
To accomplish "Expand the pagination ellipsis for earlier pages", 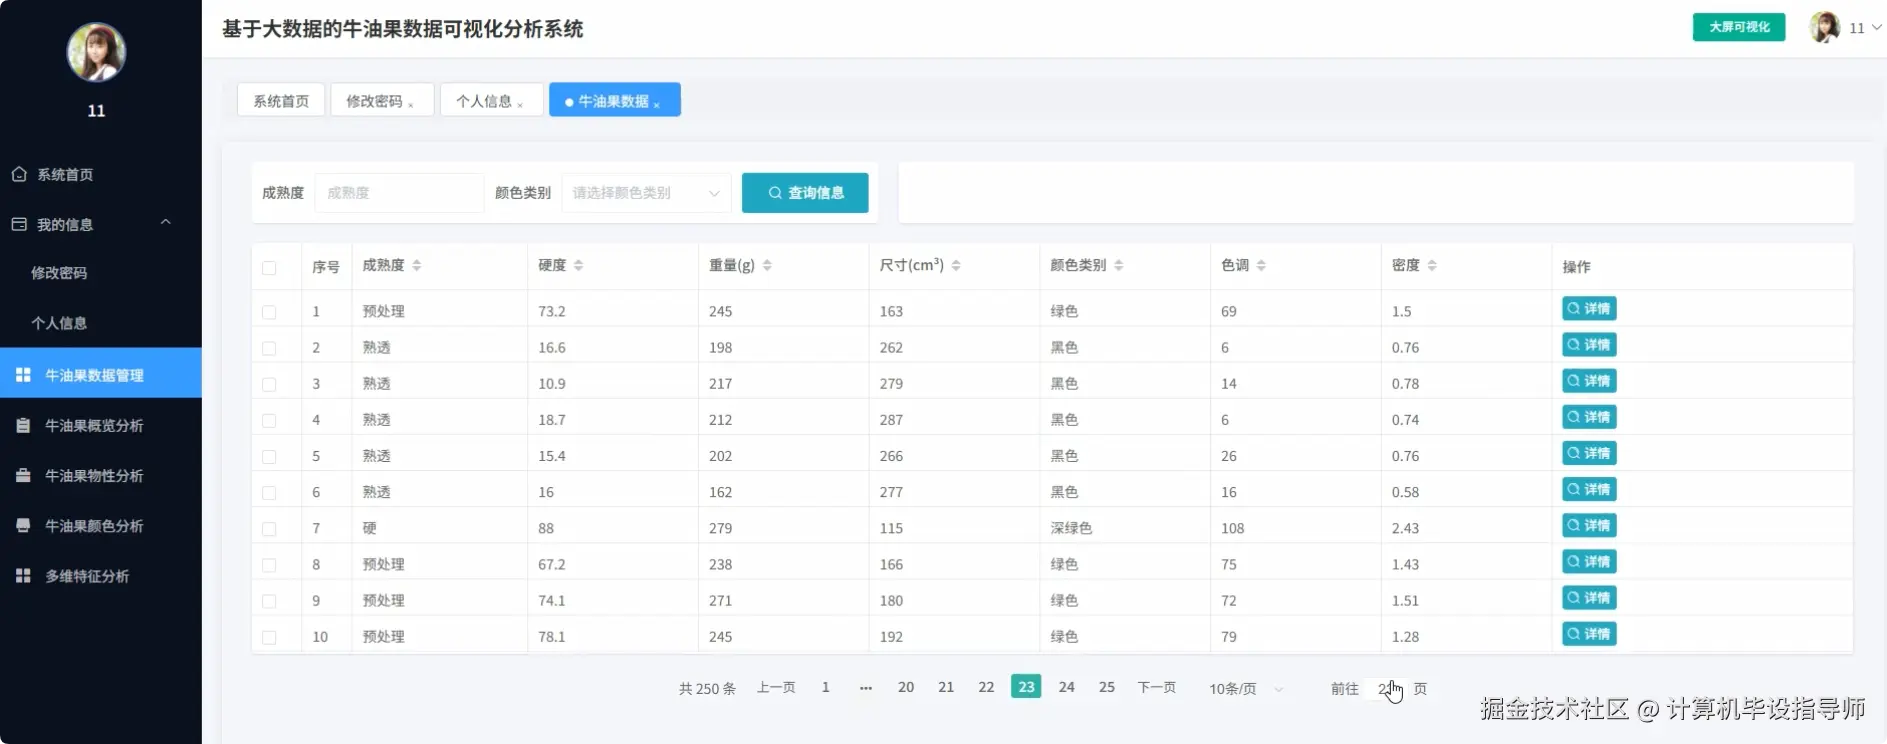I will [x=866, y=688].
